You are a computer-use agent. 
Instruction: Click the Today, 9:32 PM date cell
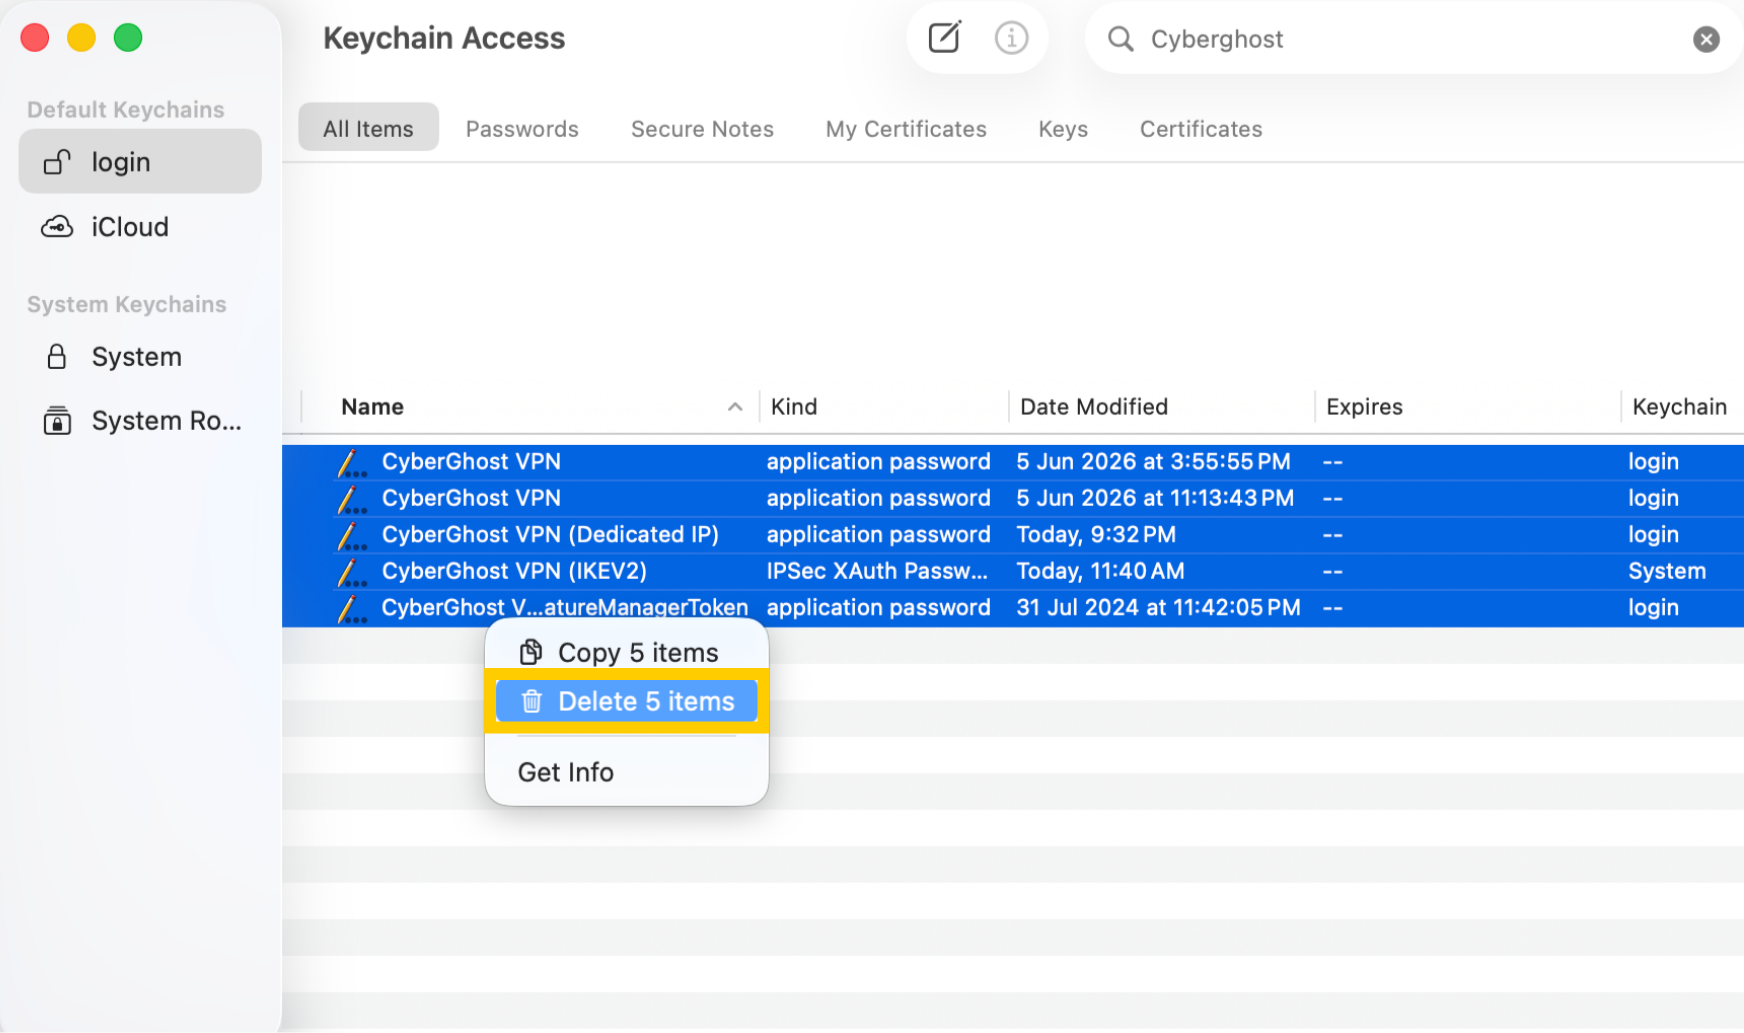point(1096,535)
